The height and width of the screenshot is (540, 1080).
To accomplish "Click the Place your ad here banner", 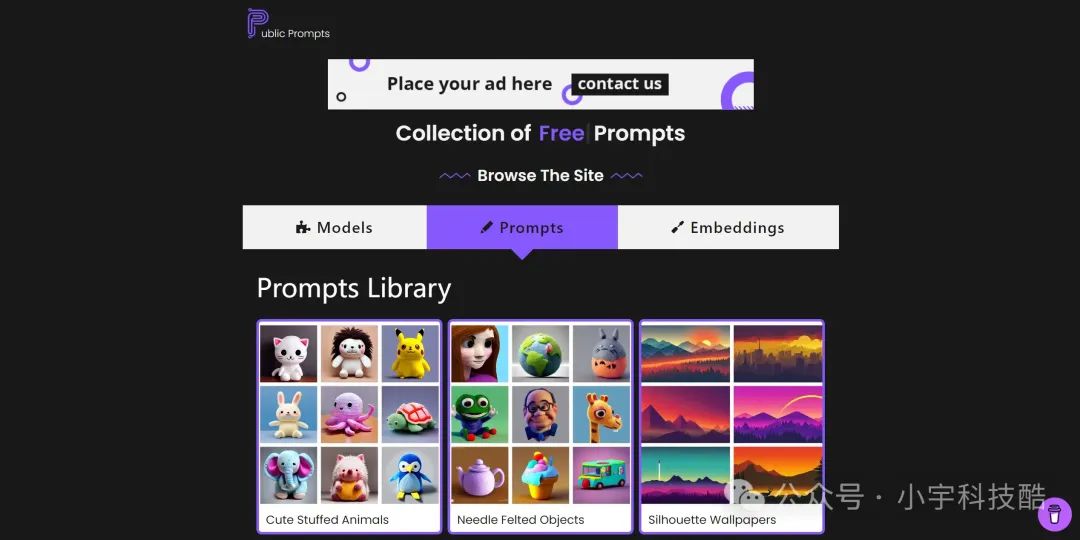I will (x=541, y=84).
